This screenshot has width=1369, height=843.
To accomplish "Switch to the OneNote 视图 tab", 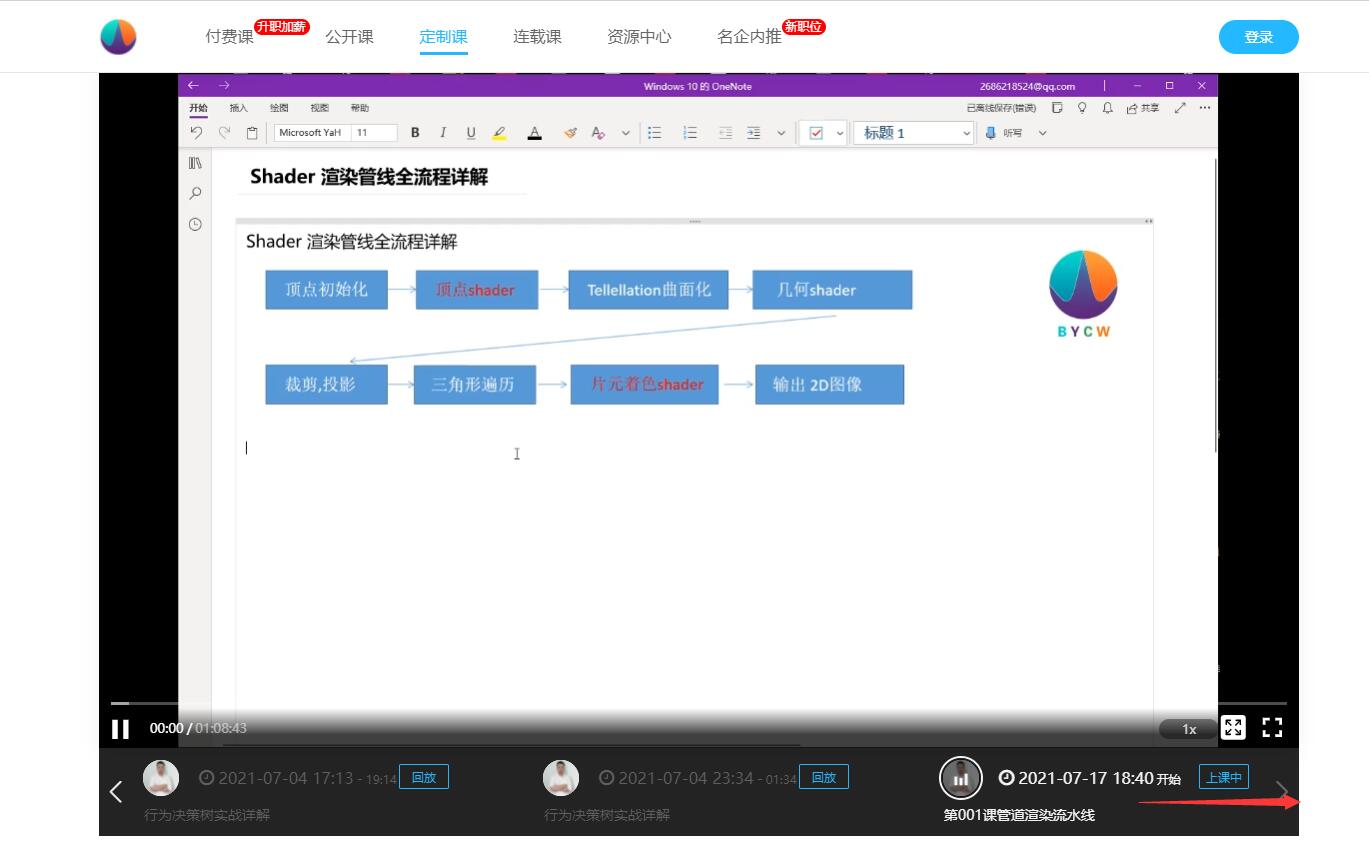I will click(319, 108).
